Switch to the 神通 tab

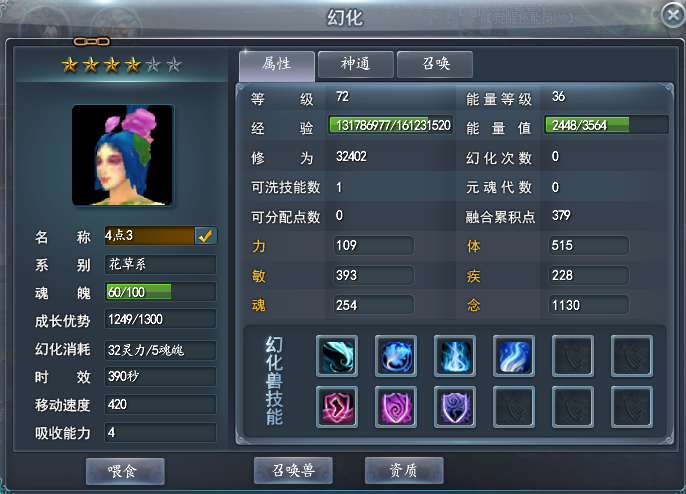[x=356, y=64]
